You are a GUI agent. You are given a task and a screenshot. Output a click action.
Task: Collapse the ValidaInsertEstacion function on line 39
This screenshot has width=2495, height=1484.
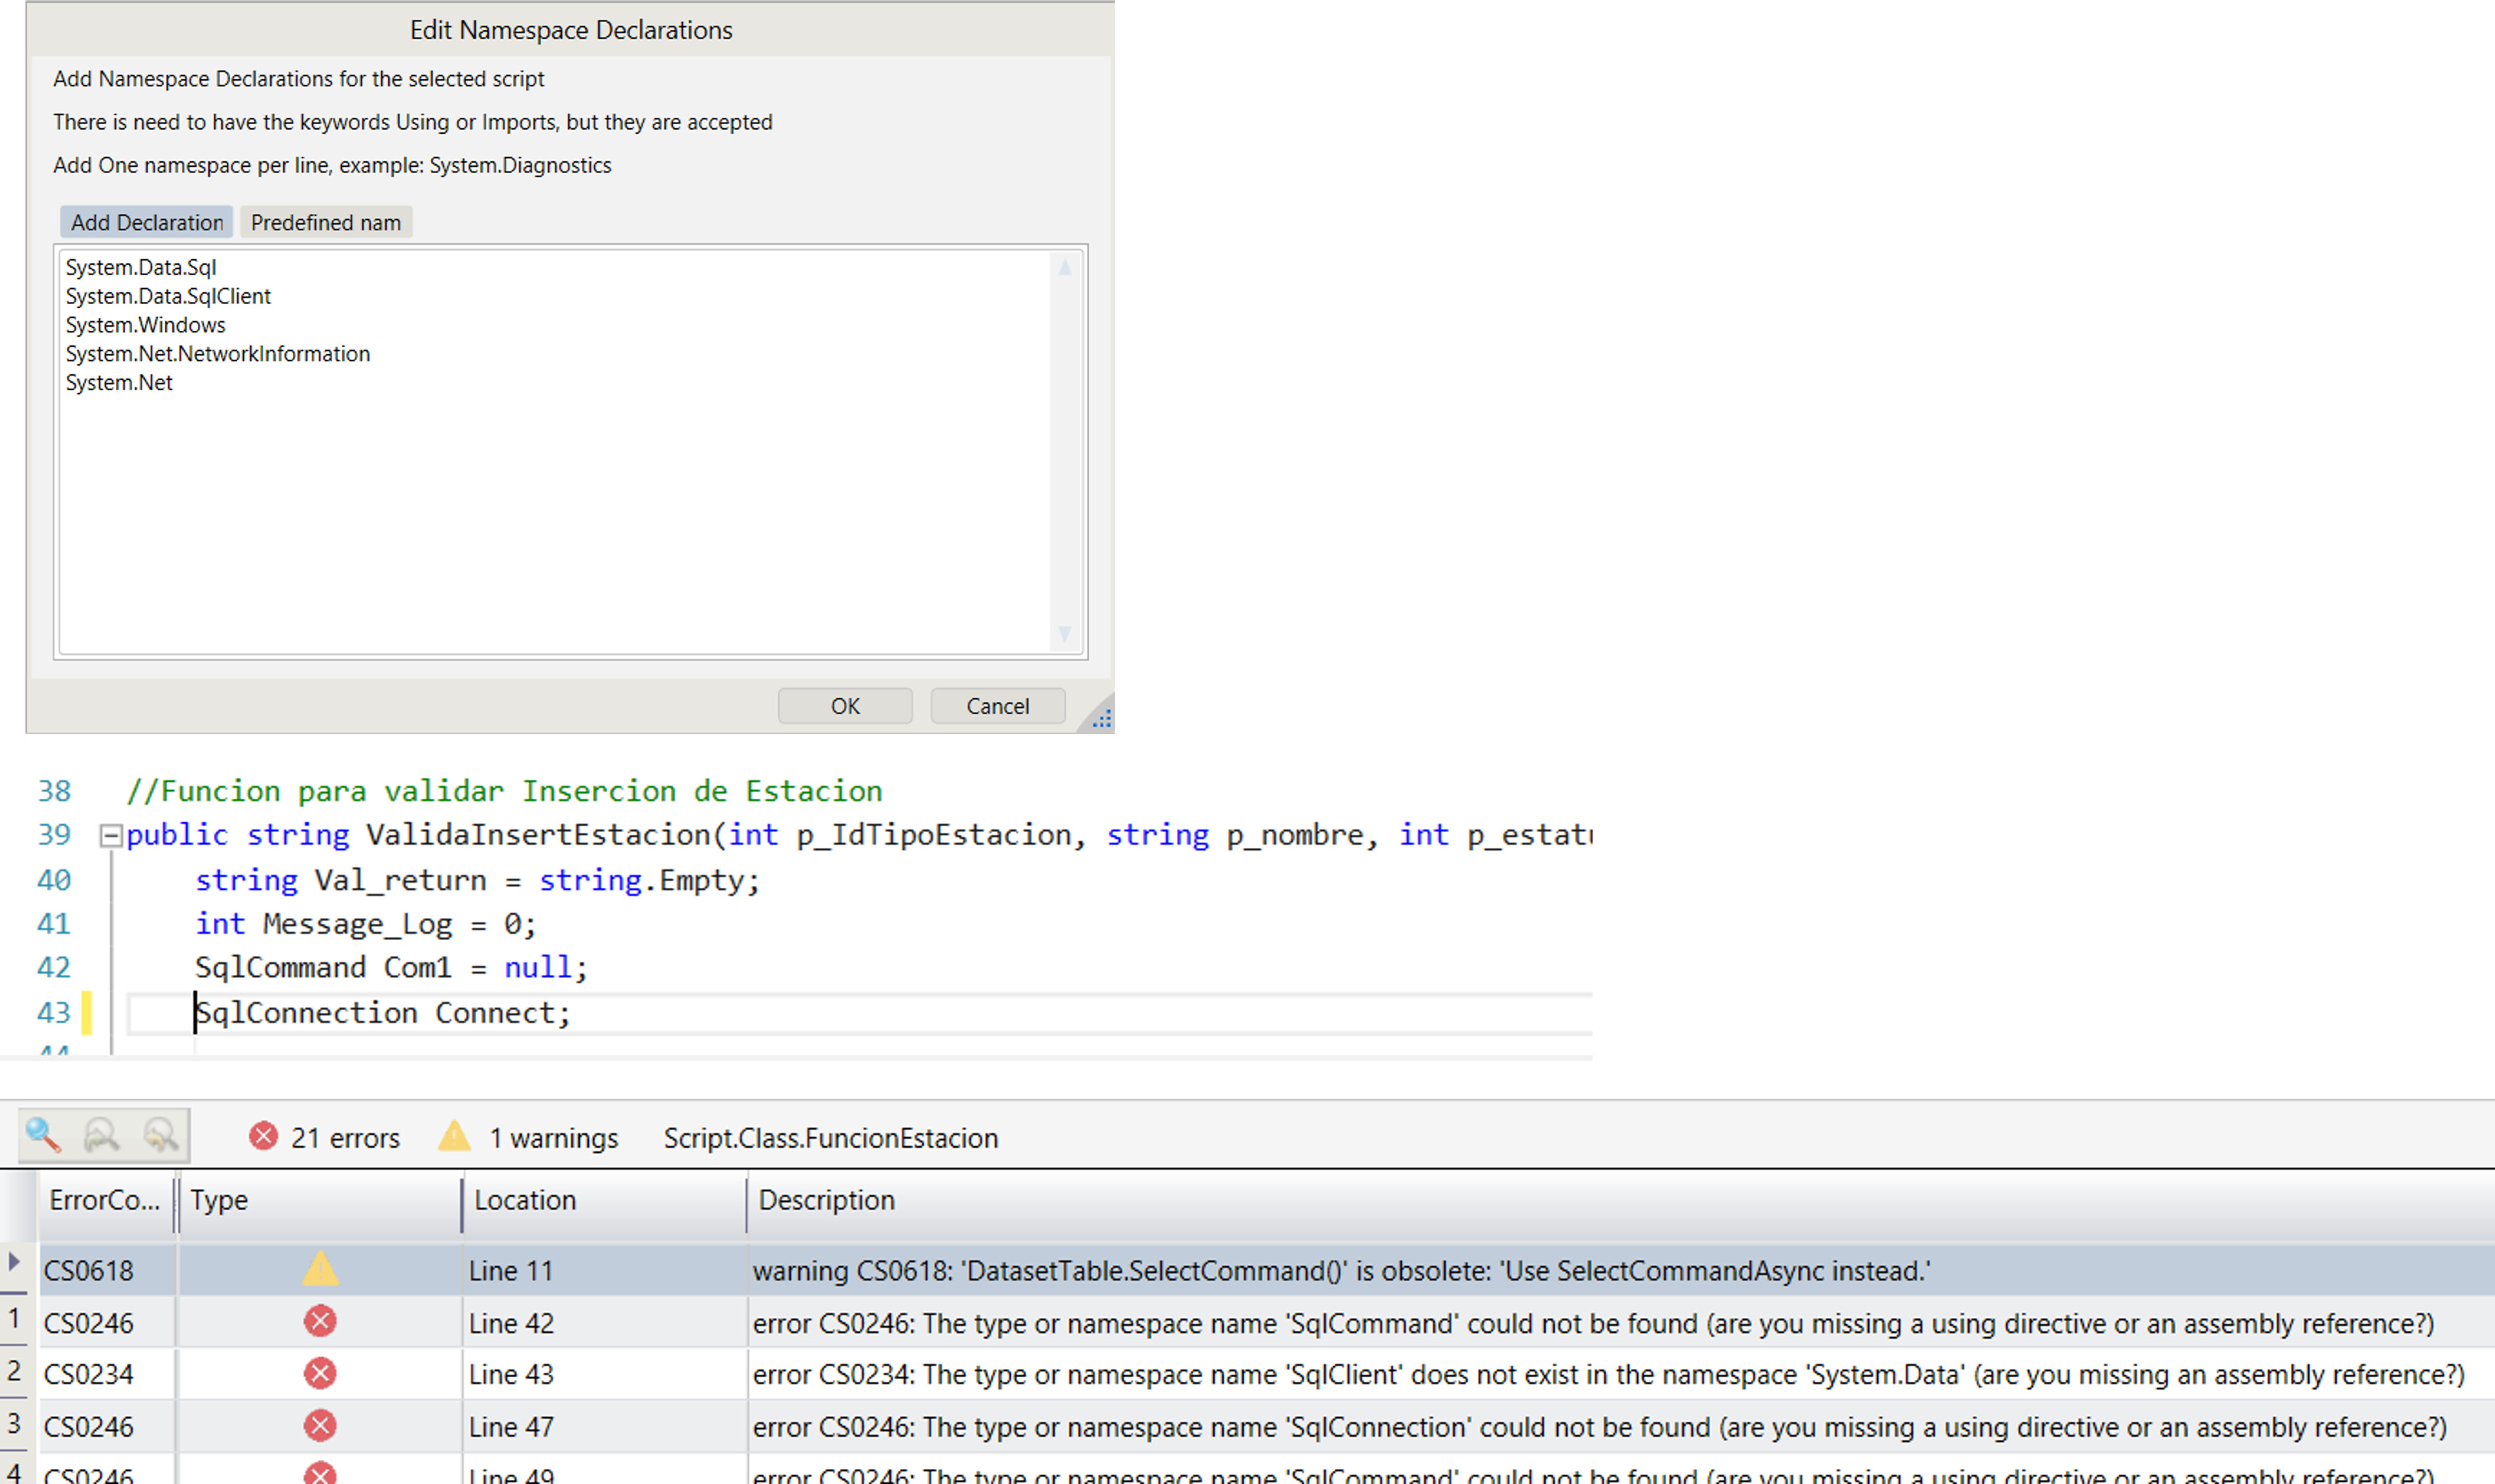111,836
